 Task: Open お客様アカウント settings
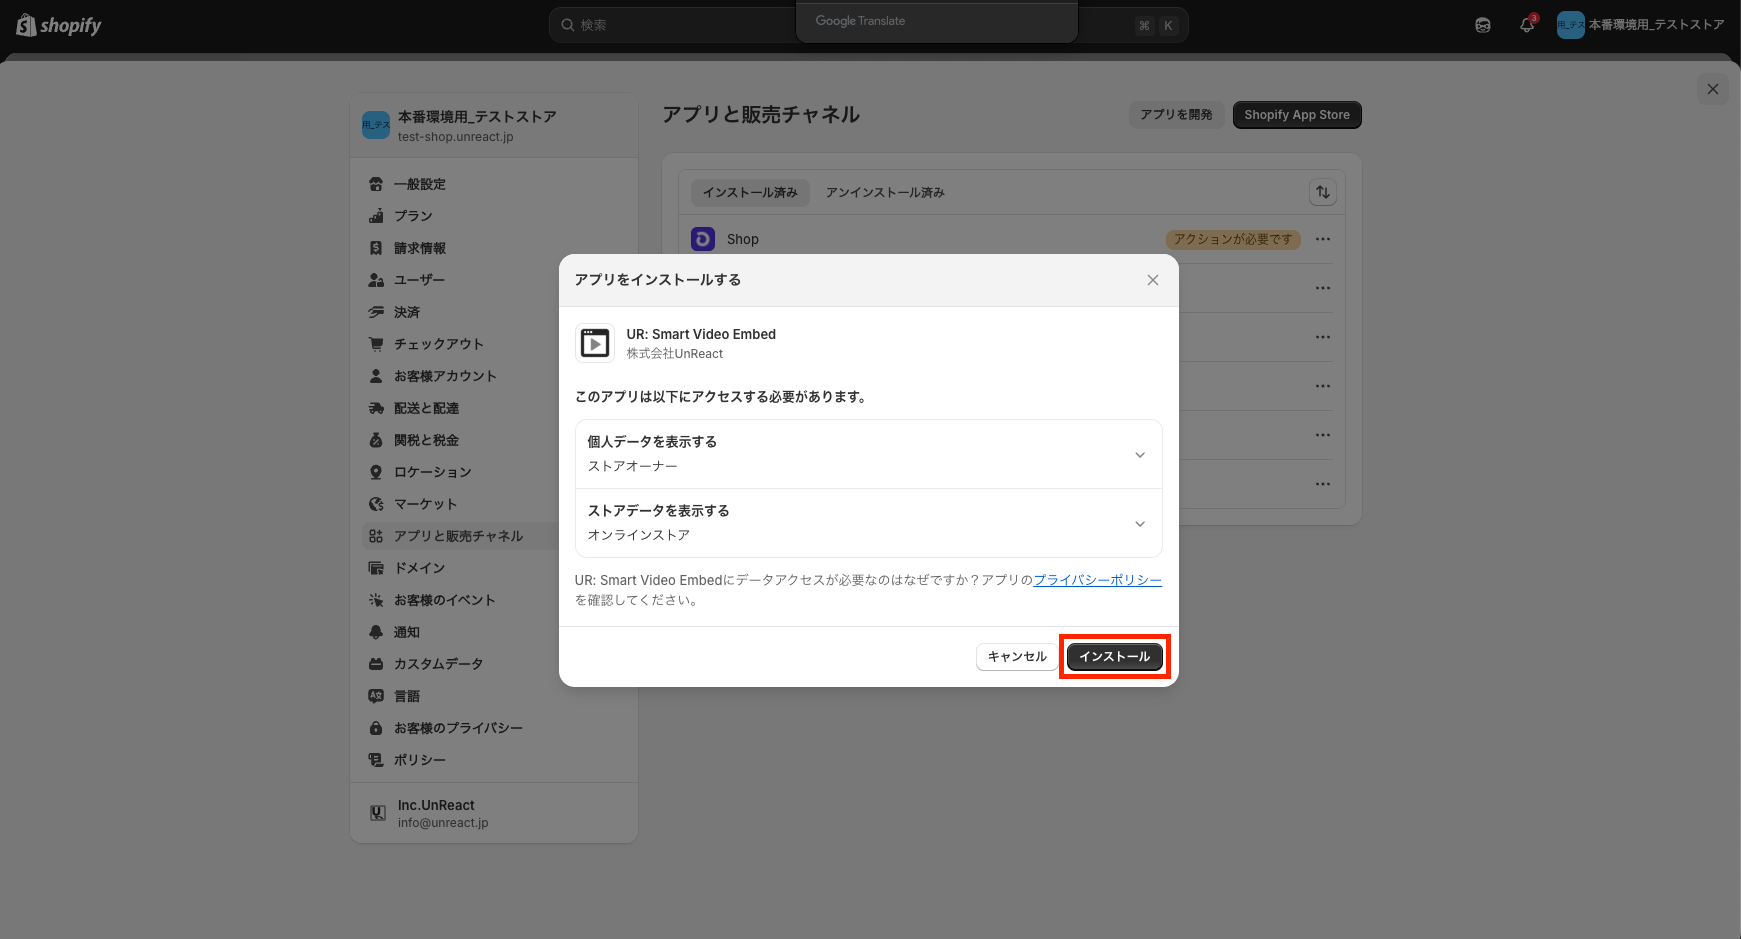pyautogui.click(x=494, y=376)
